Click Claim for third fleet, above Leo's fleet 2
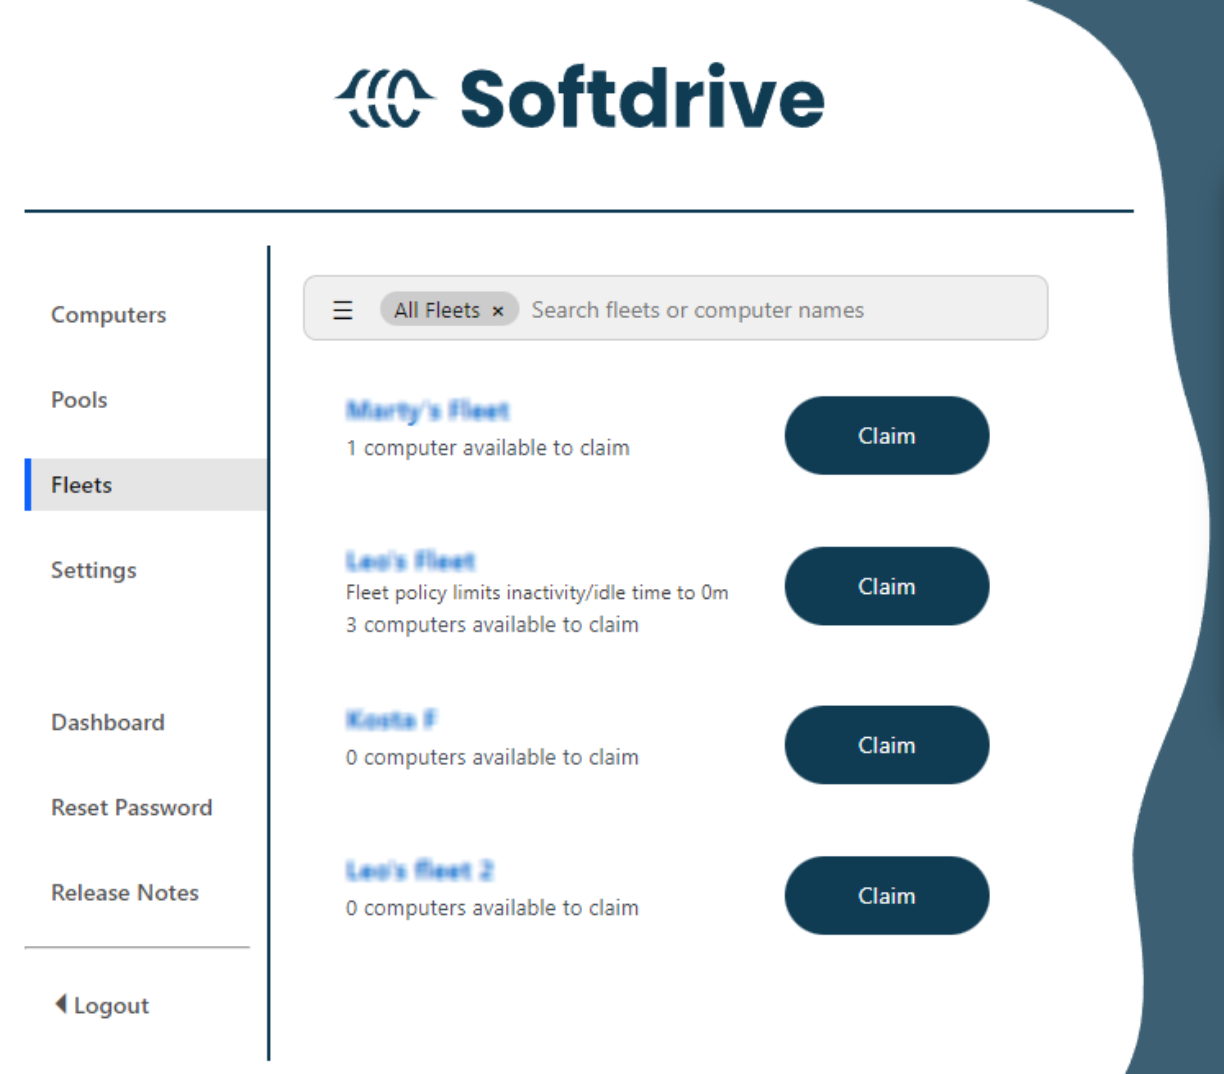 click(x=887, y=745)
